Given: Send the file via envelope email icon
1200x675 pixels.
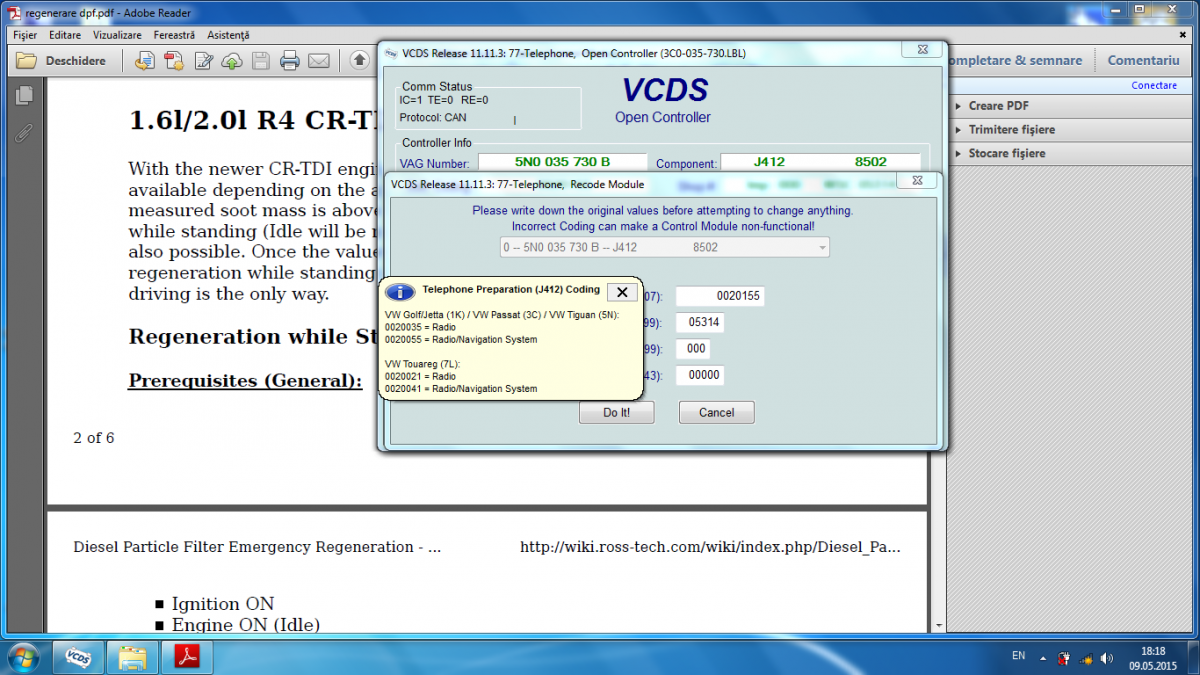Looking at the screenshot, I should click(319, 61).
